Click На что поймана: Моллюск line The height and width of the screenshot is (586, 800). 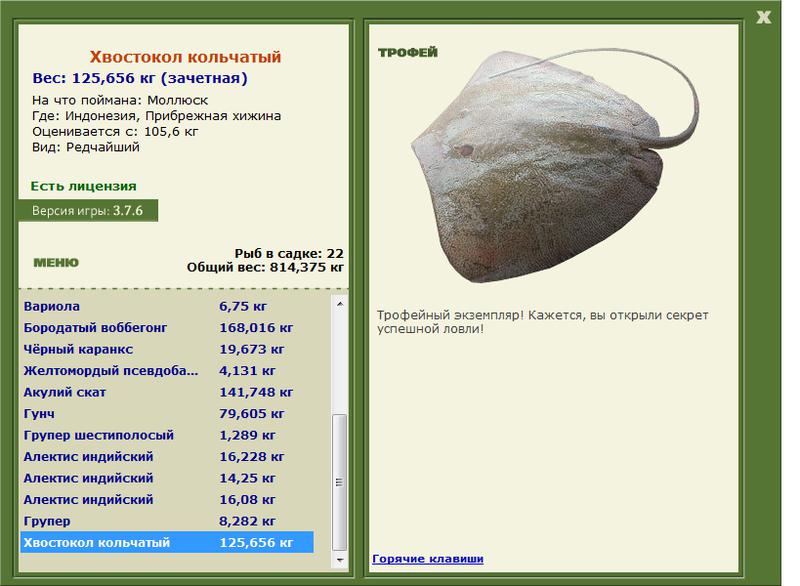coord(120,100)
